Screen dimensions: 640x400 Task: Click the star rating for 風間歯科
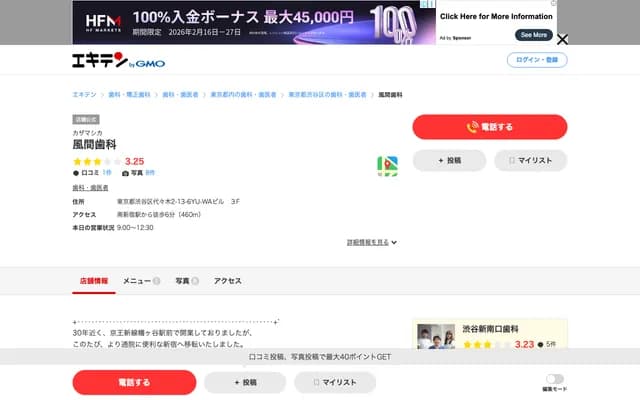96,161
